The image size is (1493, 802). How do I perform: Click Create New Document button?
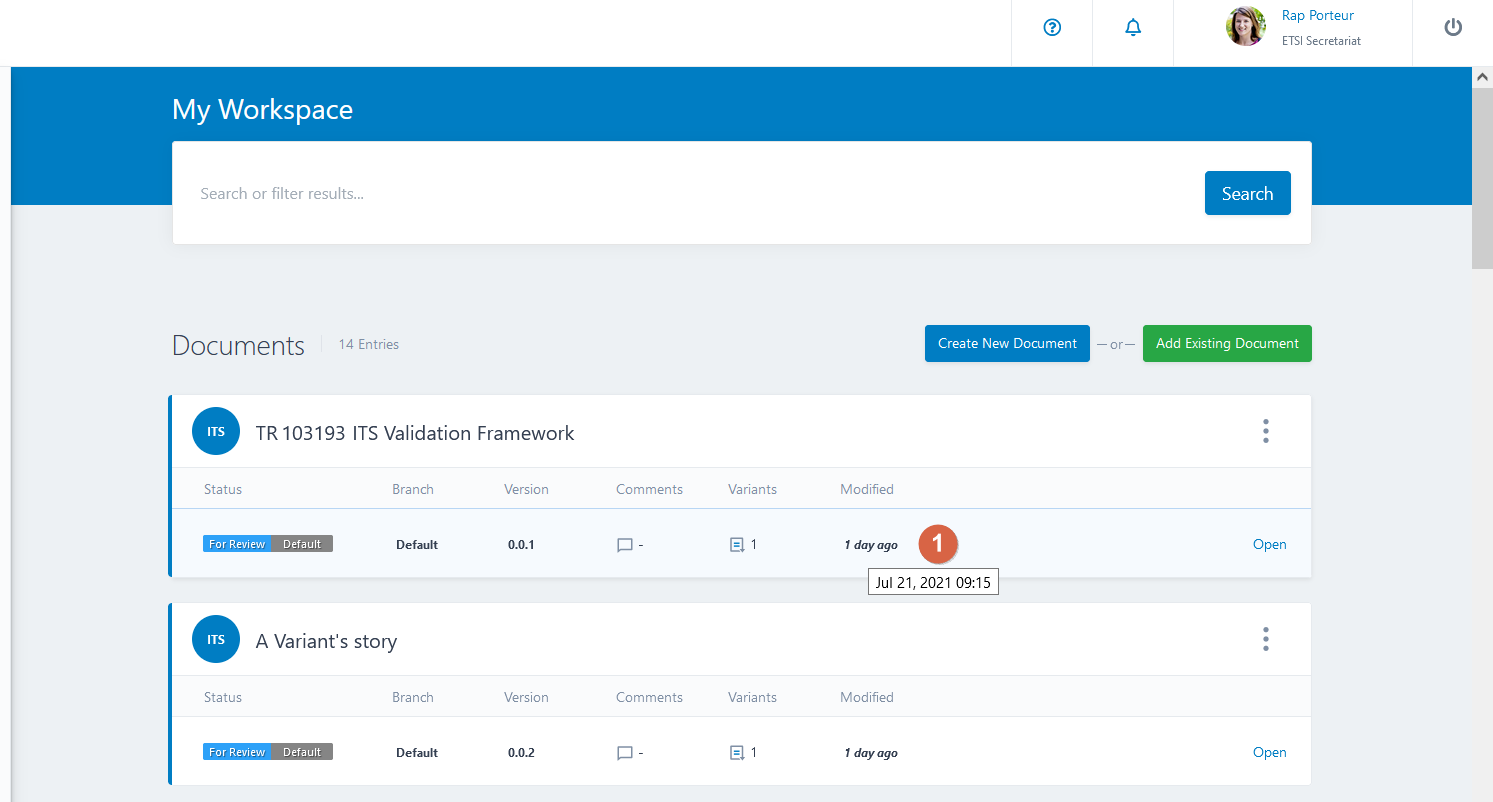pyautogui.click(x=1007, y=343)
